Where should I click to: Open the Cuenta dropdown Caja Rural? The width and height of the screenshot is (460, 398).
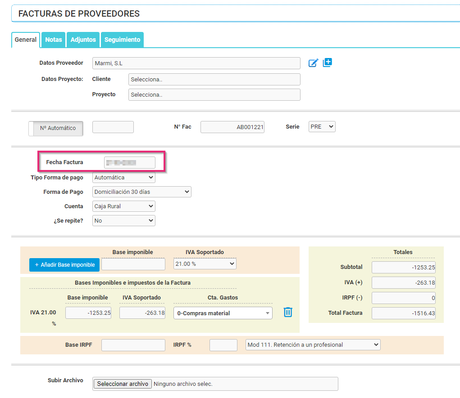pos(124,206)
